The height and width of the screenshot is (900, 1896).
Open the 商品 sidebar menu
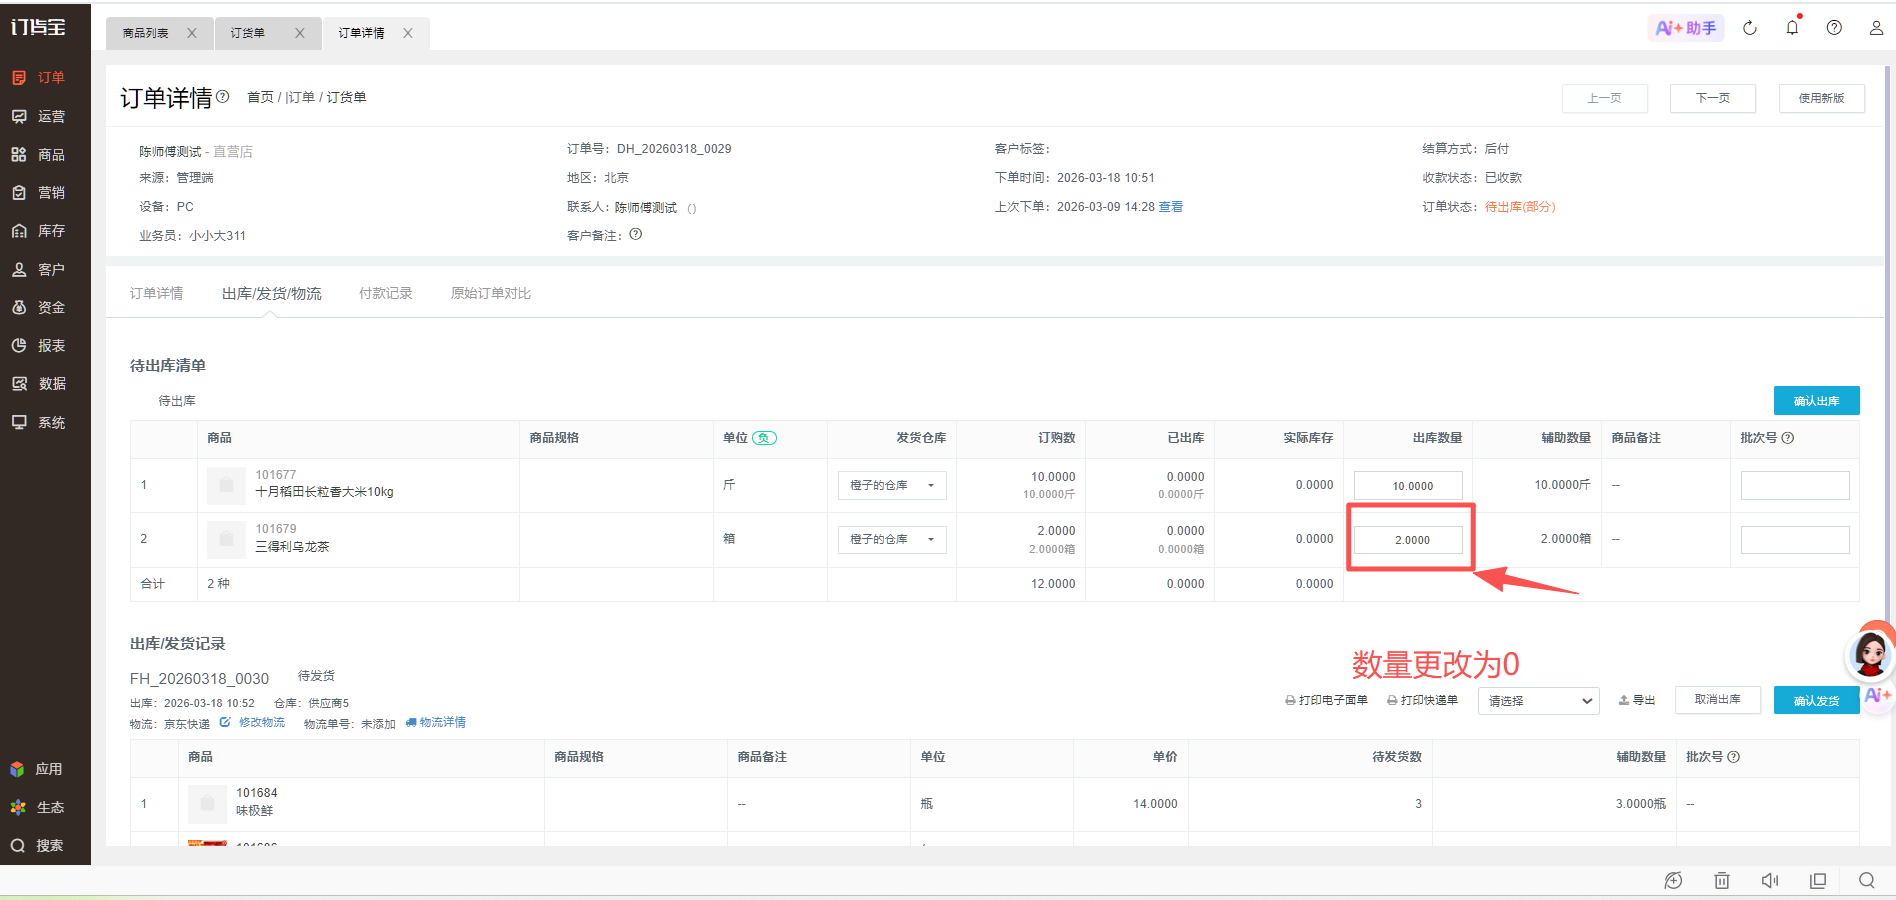(40, 155)
